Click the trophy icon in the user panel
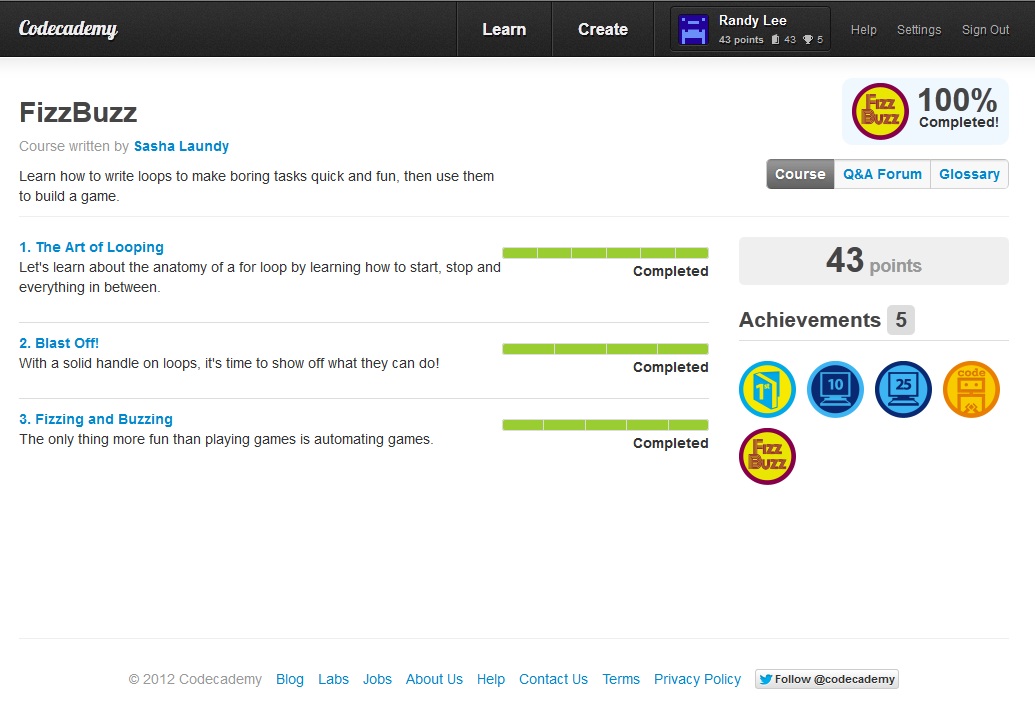Viewport: 1035px width, 722px height. click(807, 40)
